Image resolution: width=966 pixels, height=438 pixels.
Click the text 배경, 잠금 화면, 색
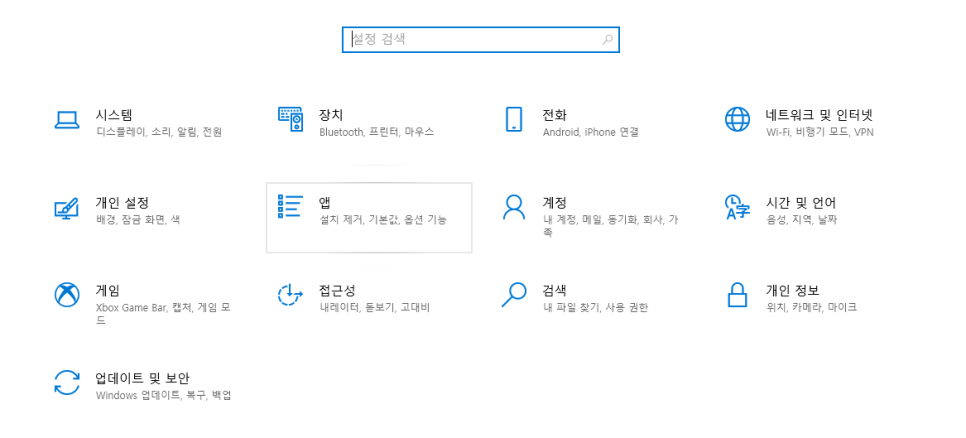[138, 219]
